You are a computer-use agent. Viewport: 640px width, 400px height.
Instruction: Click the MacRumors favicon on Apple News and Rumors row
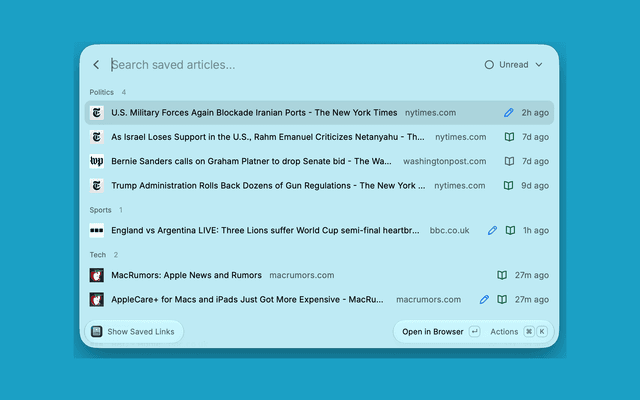(97, 275)
